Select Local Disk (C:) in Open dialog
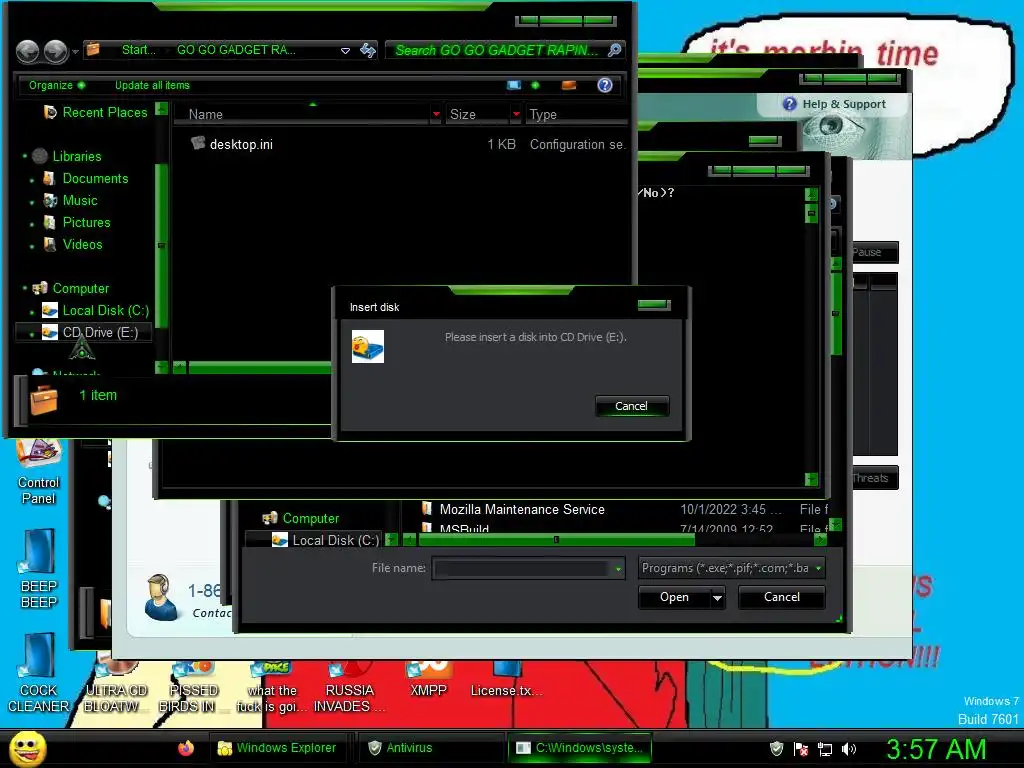 point(325,540)
